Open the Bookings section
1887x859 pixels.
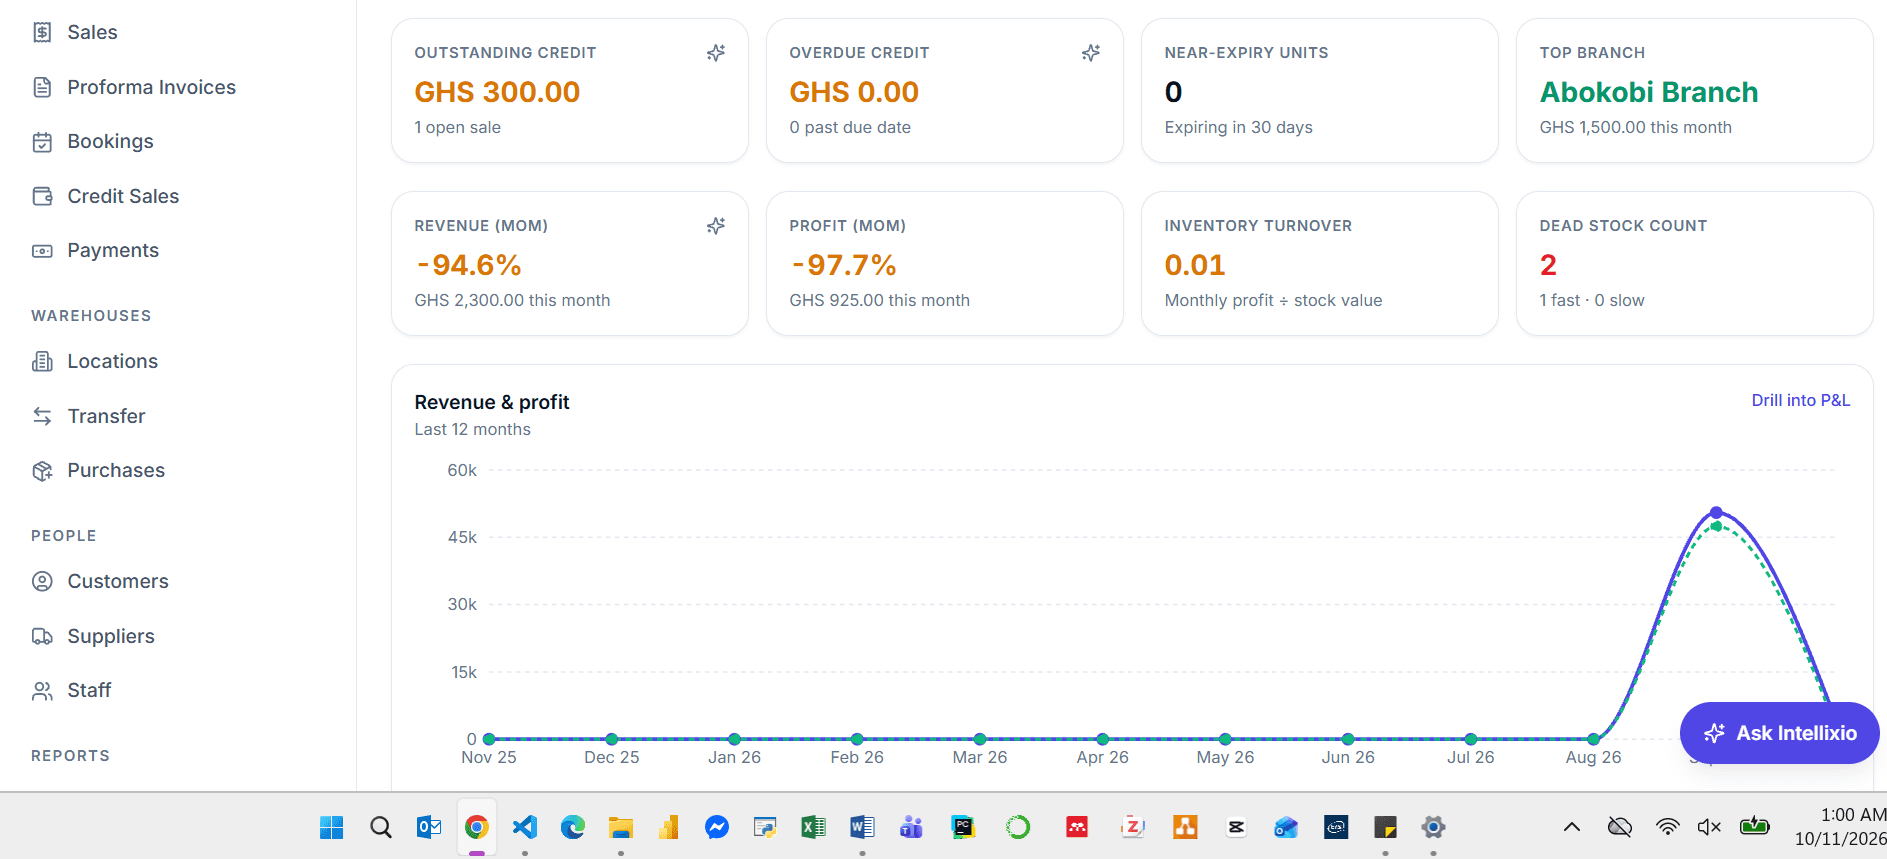tap(110, 142)
